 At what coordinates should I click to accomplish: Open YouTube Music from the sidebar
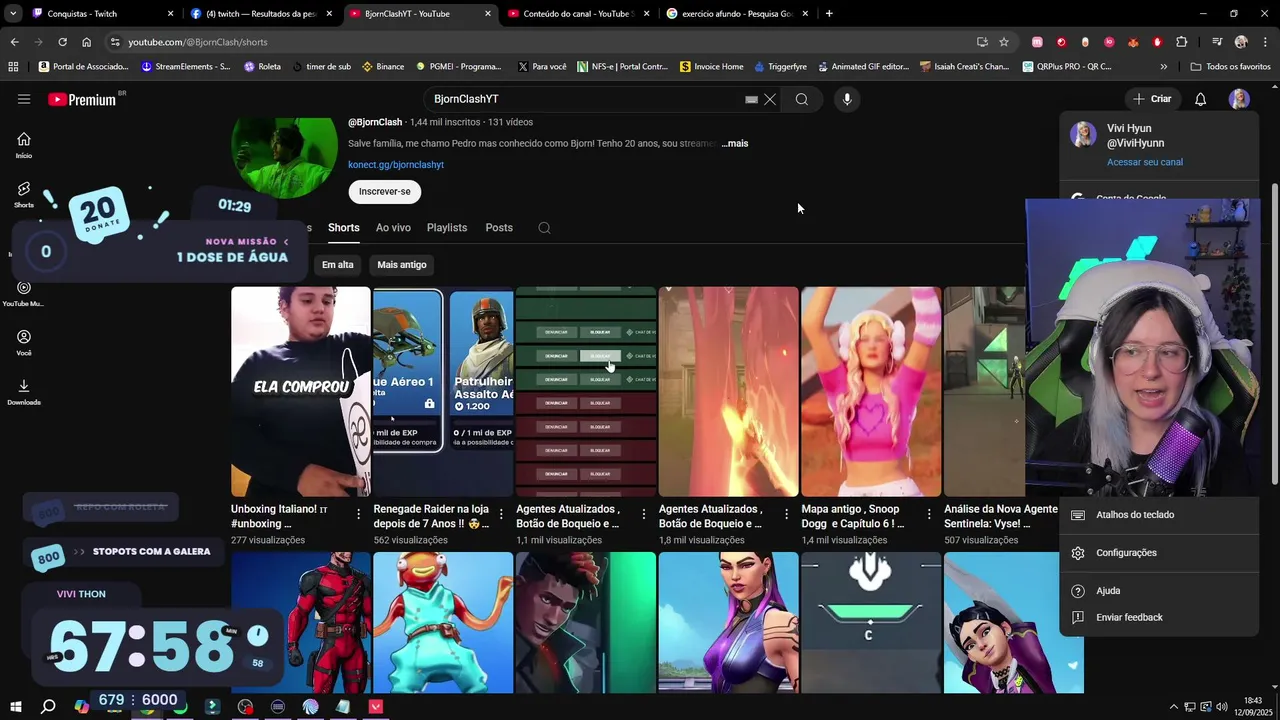24,294
